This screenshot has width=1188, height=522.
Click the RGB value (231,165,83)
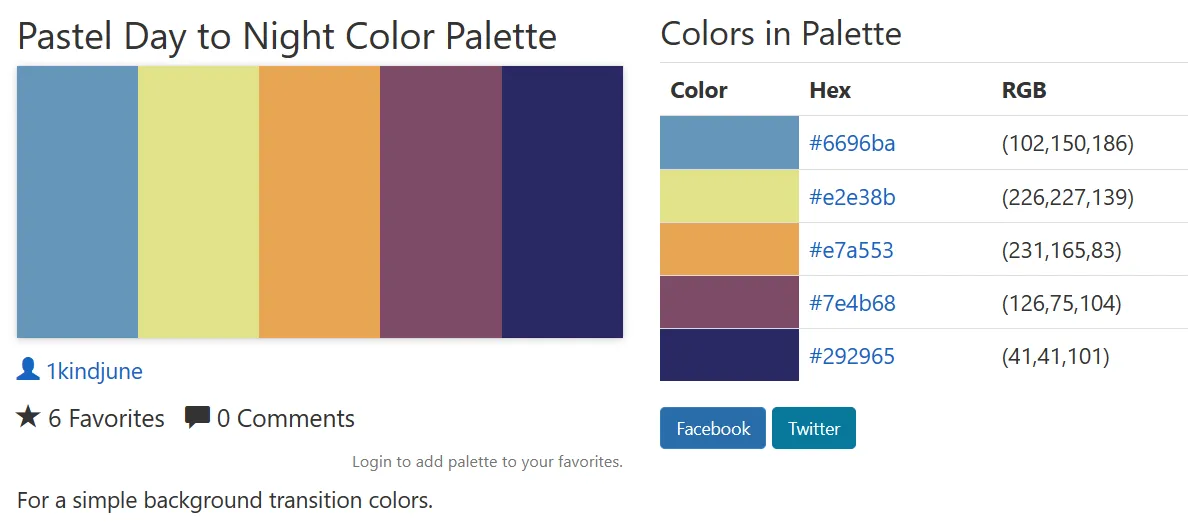point(1061,250)
